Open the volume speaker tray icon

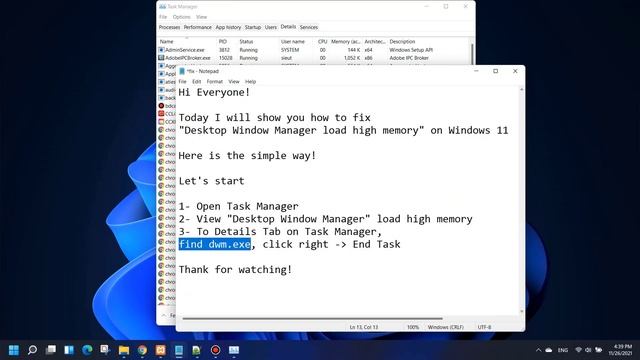588,350
